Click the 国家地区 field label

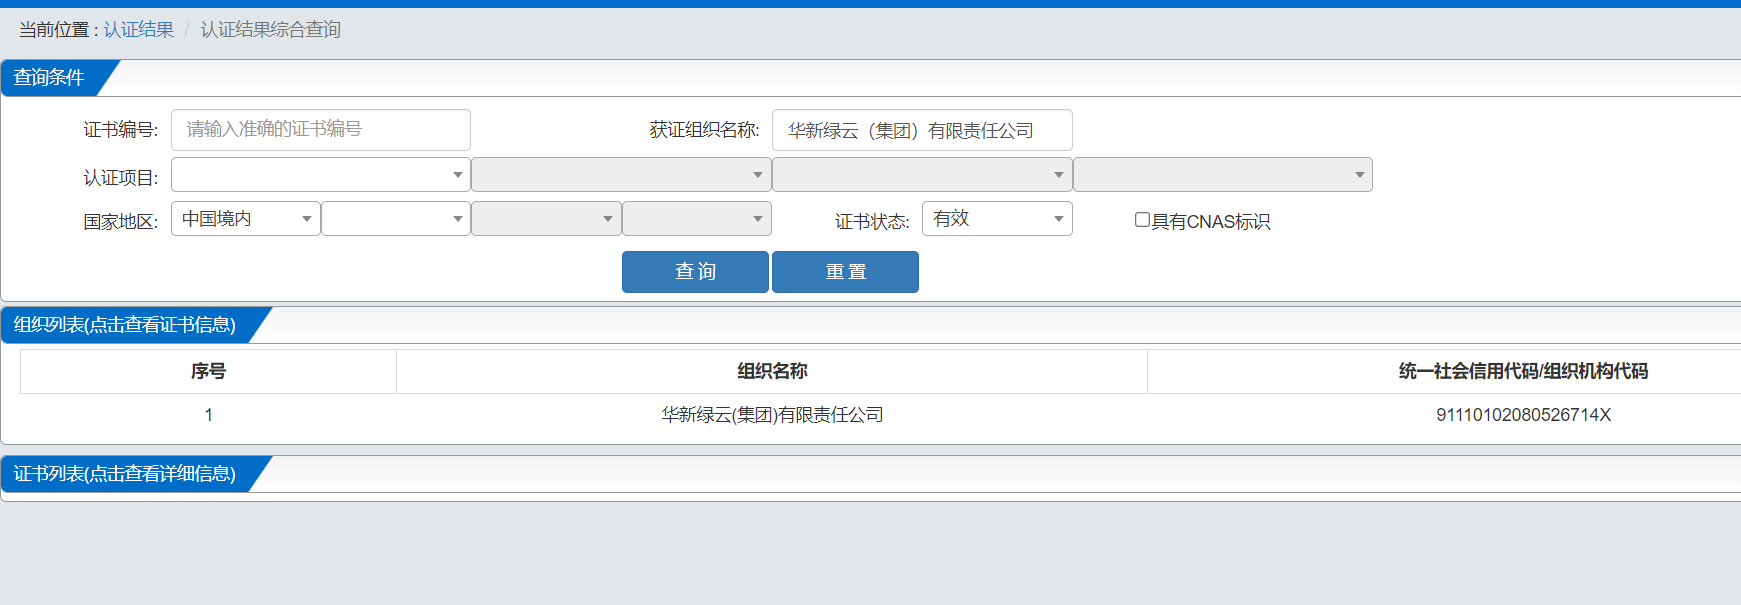click(121, 222)
